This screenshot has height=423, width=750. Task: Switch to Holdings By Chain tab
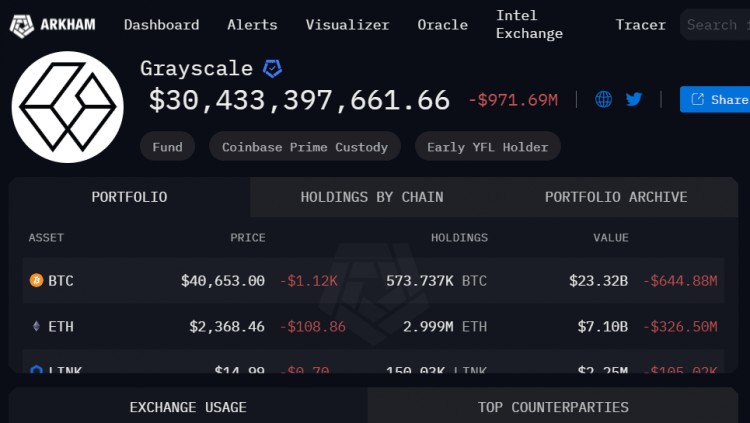click(372, 197)
